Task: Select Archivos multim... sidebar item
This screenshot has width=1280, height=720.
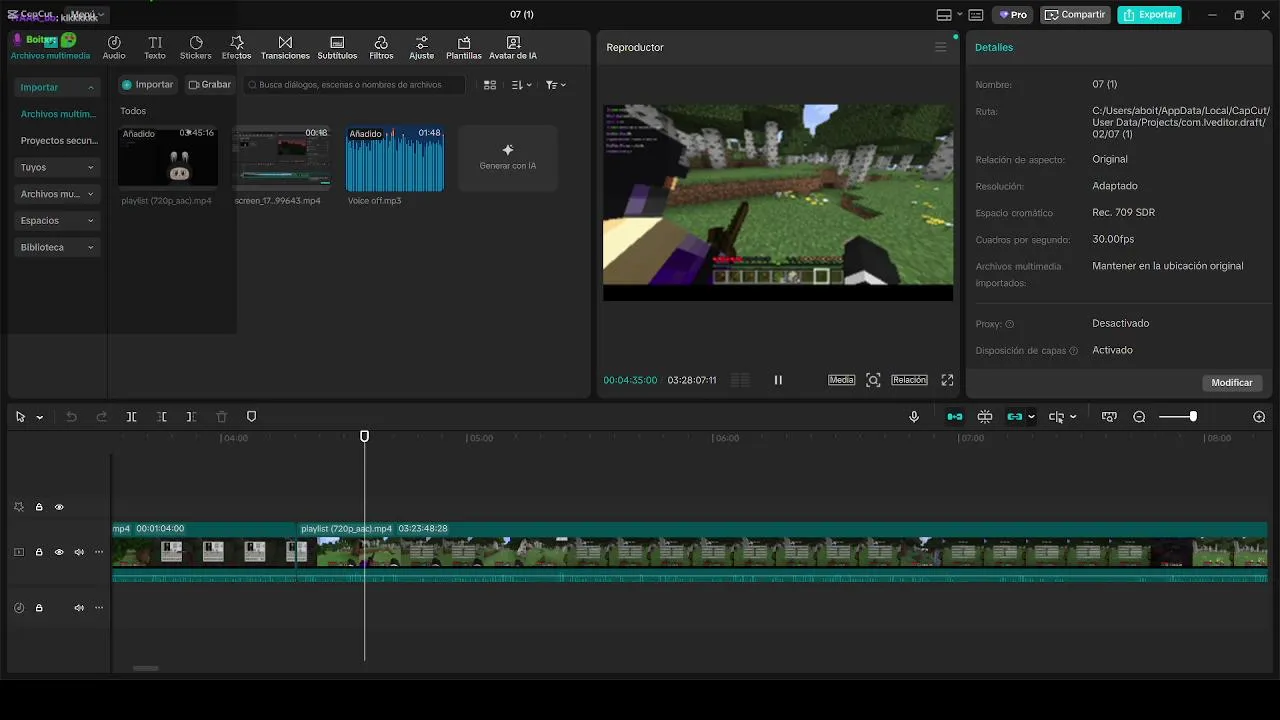Action: click(x=59, y=114)
